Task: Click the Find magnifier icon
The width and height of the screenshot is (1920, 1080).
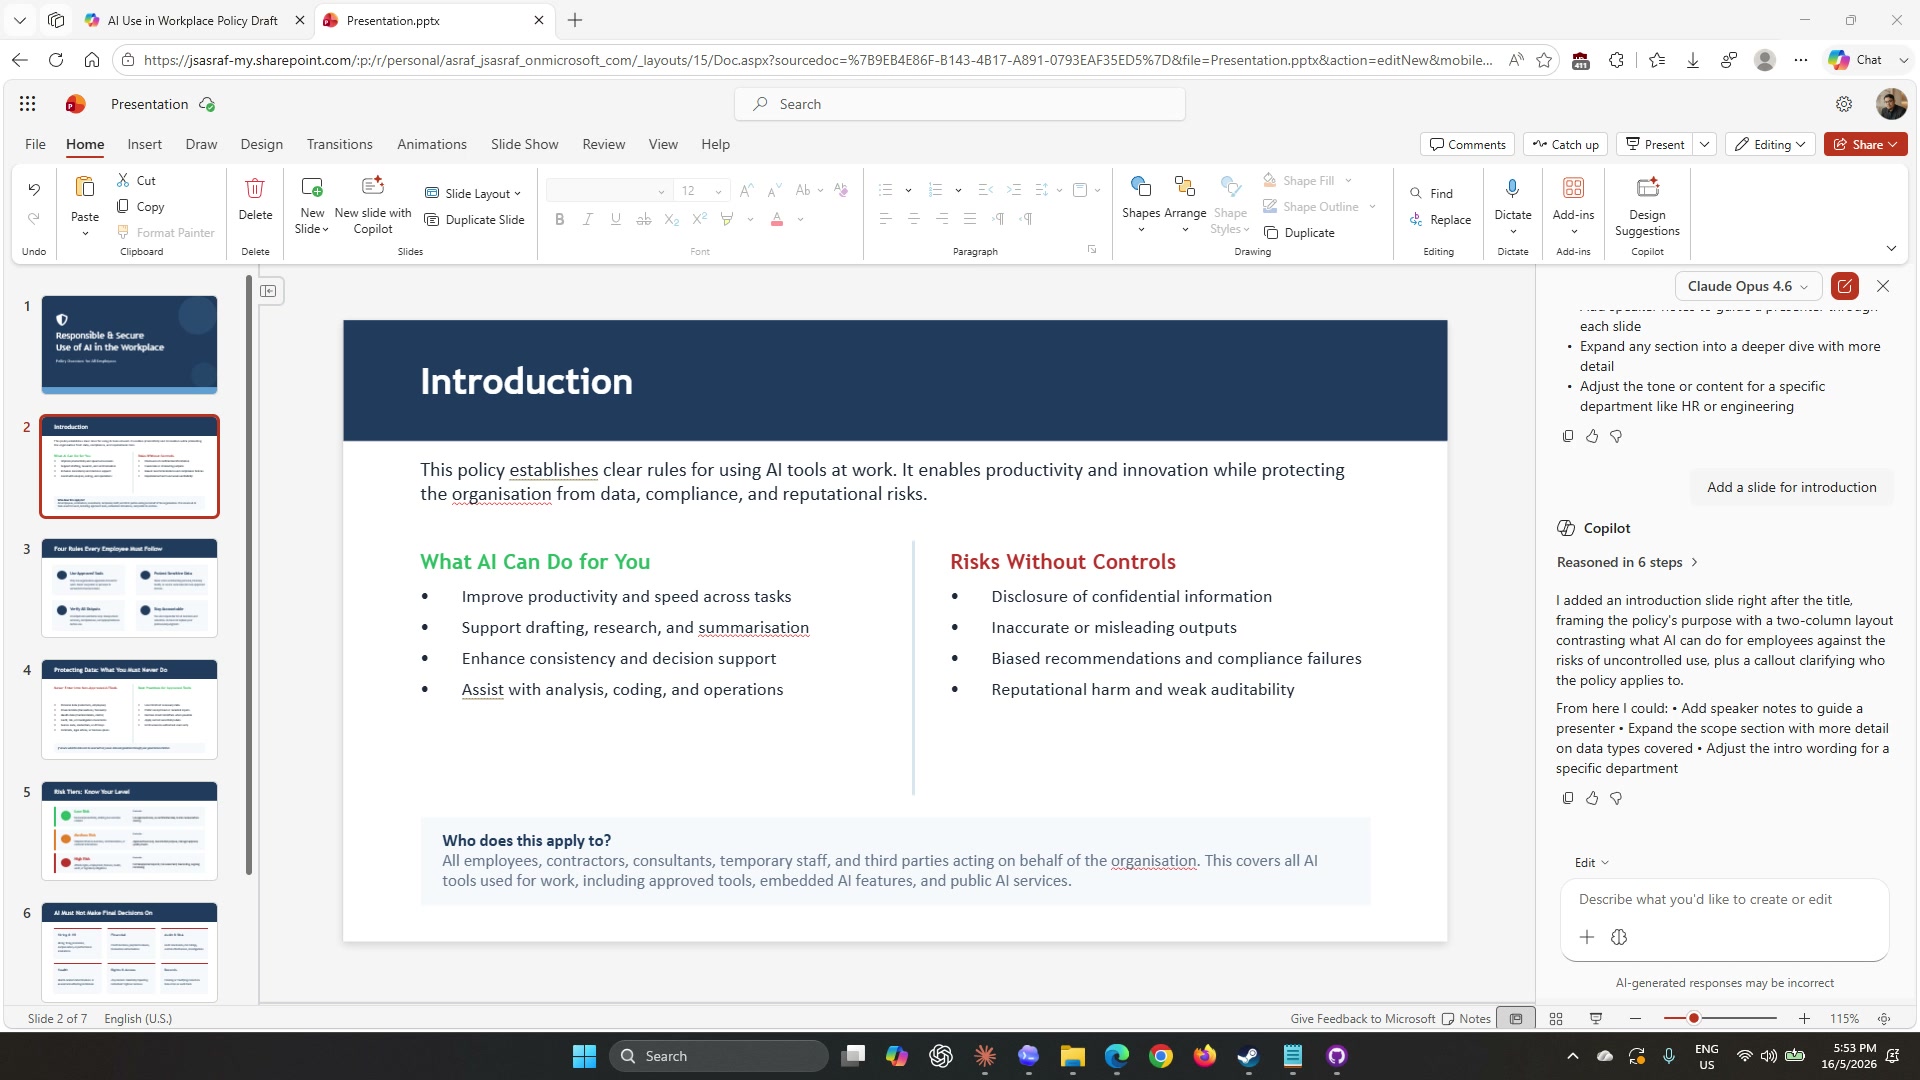Action: click(1416, 193)
